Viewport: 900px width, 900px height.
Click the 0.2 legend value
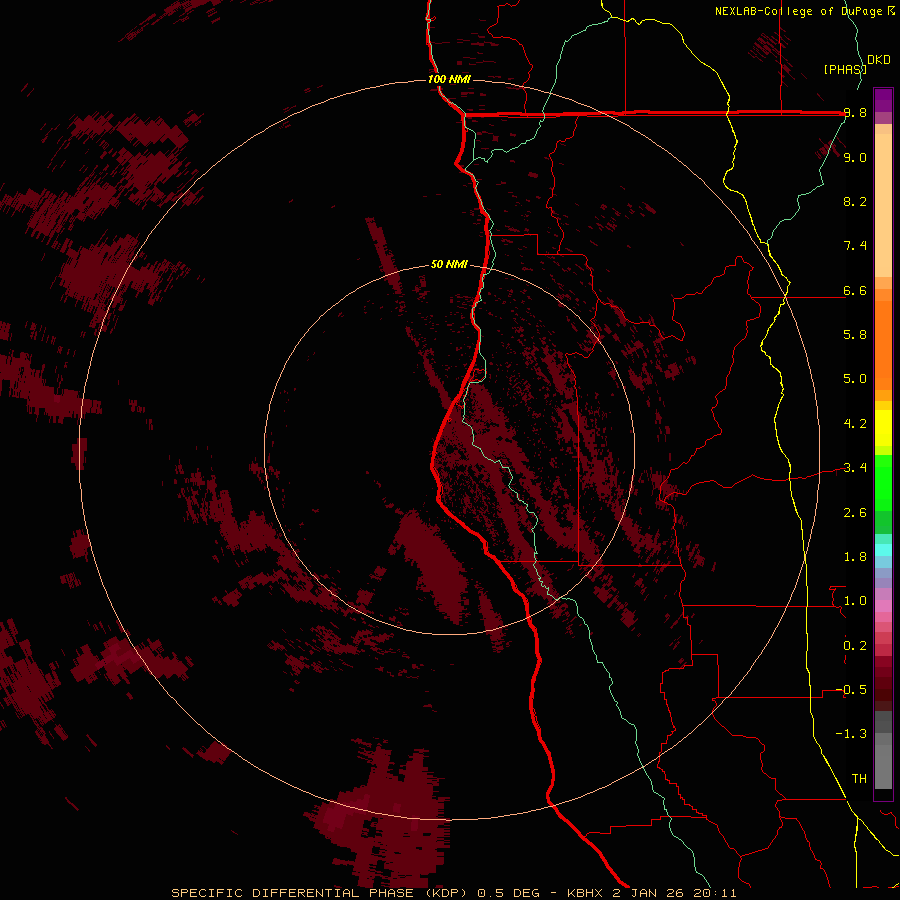[855, 646]
